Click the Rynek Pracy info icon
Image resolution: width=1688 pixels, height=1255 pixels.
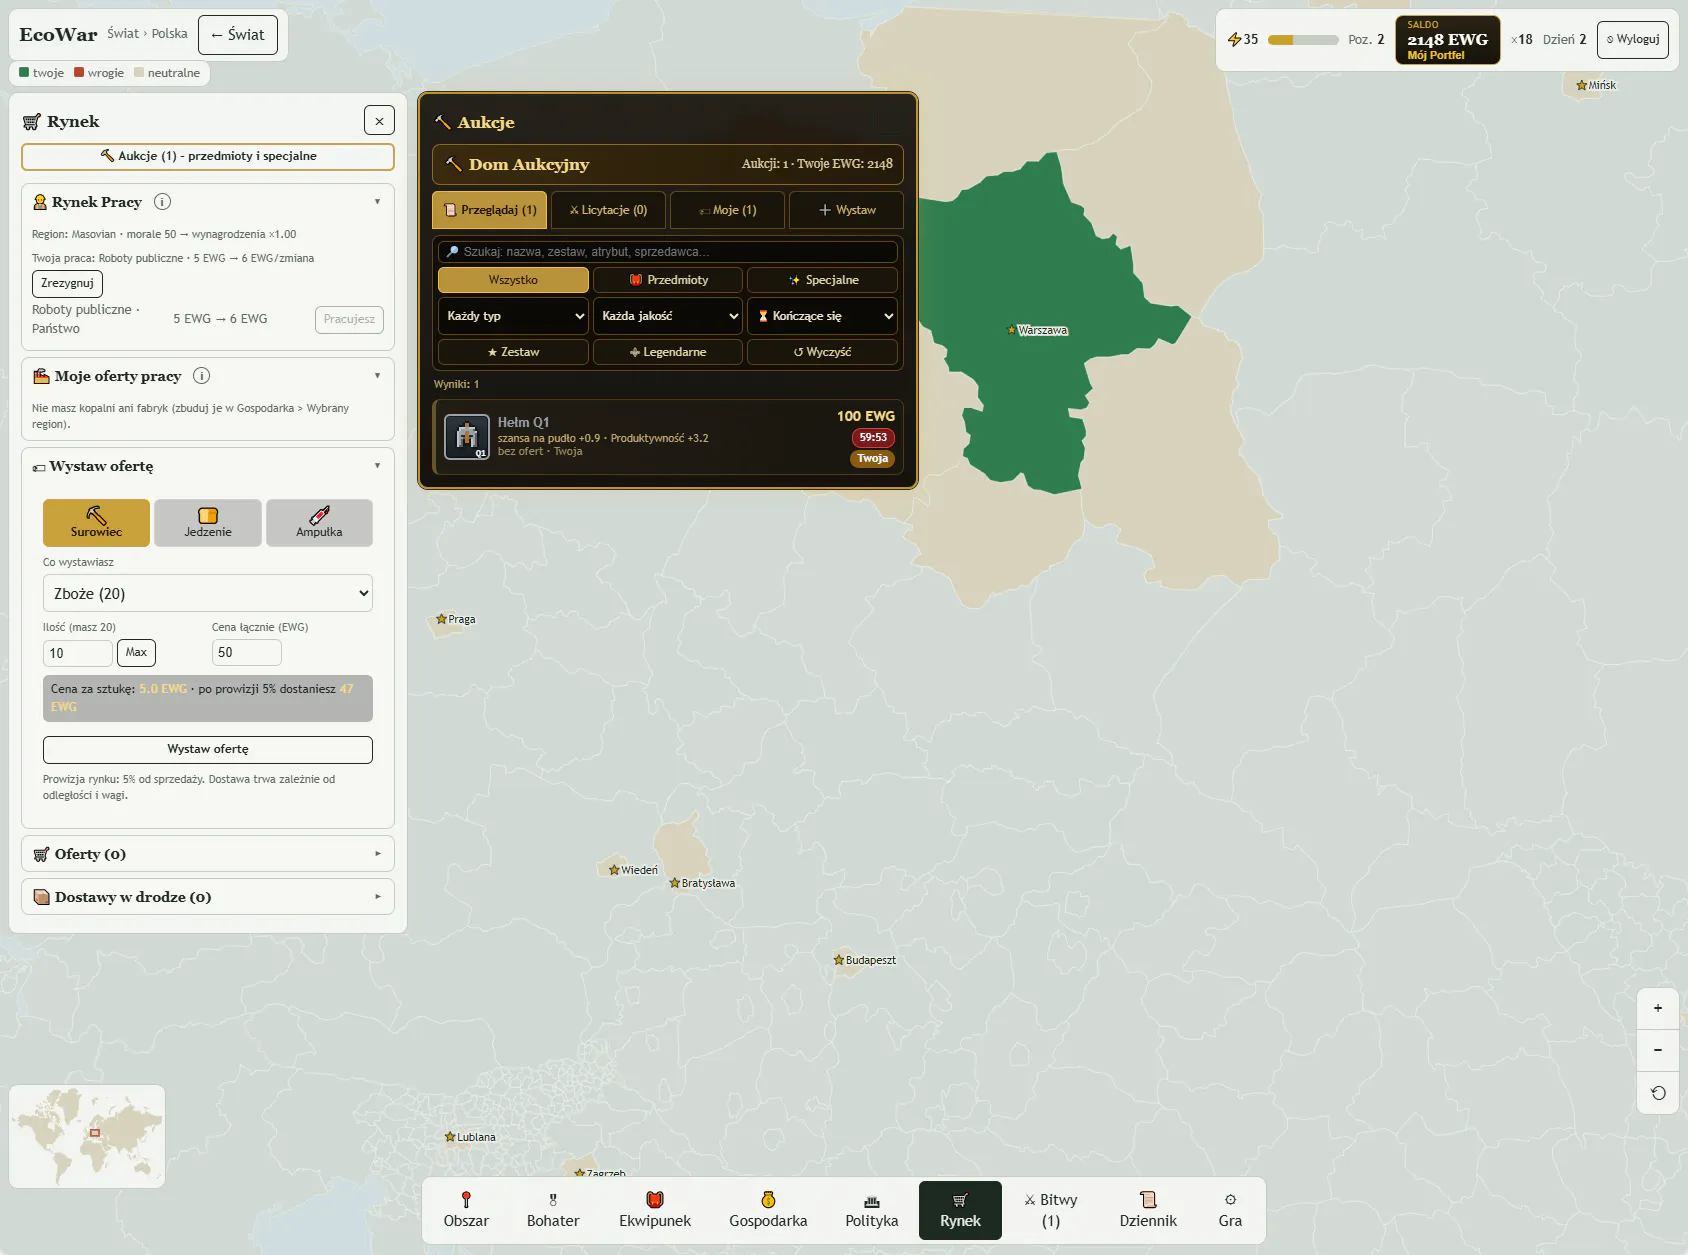[x=162, y=202]
